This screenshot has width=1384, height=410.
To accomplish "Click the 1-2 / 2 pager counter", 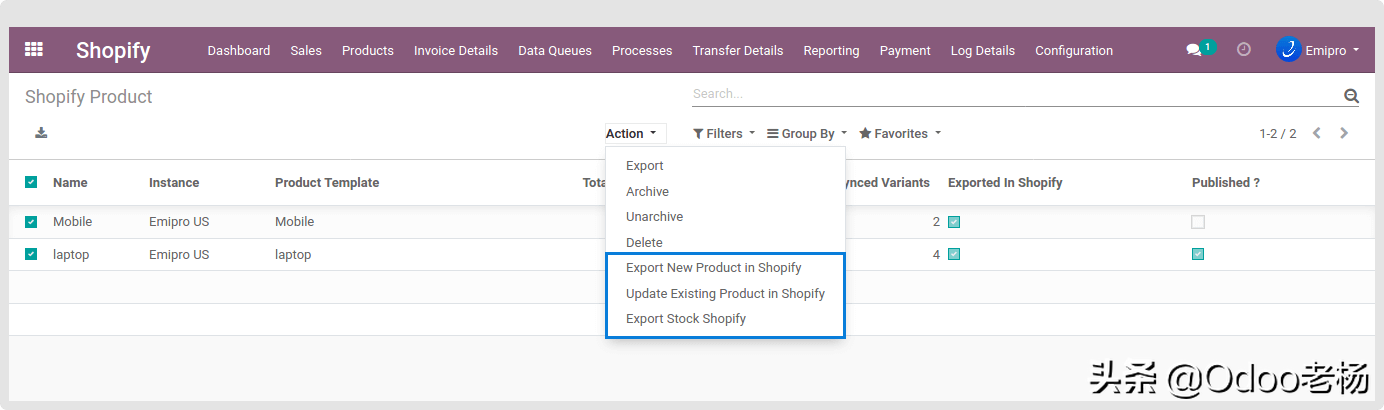I will pos(1278,134).
